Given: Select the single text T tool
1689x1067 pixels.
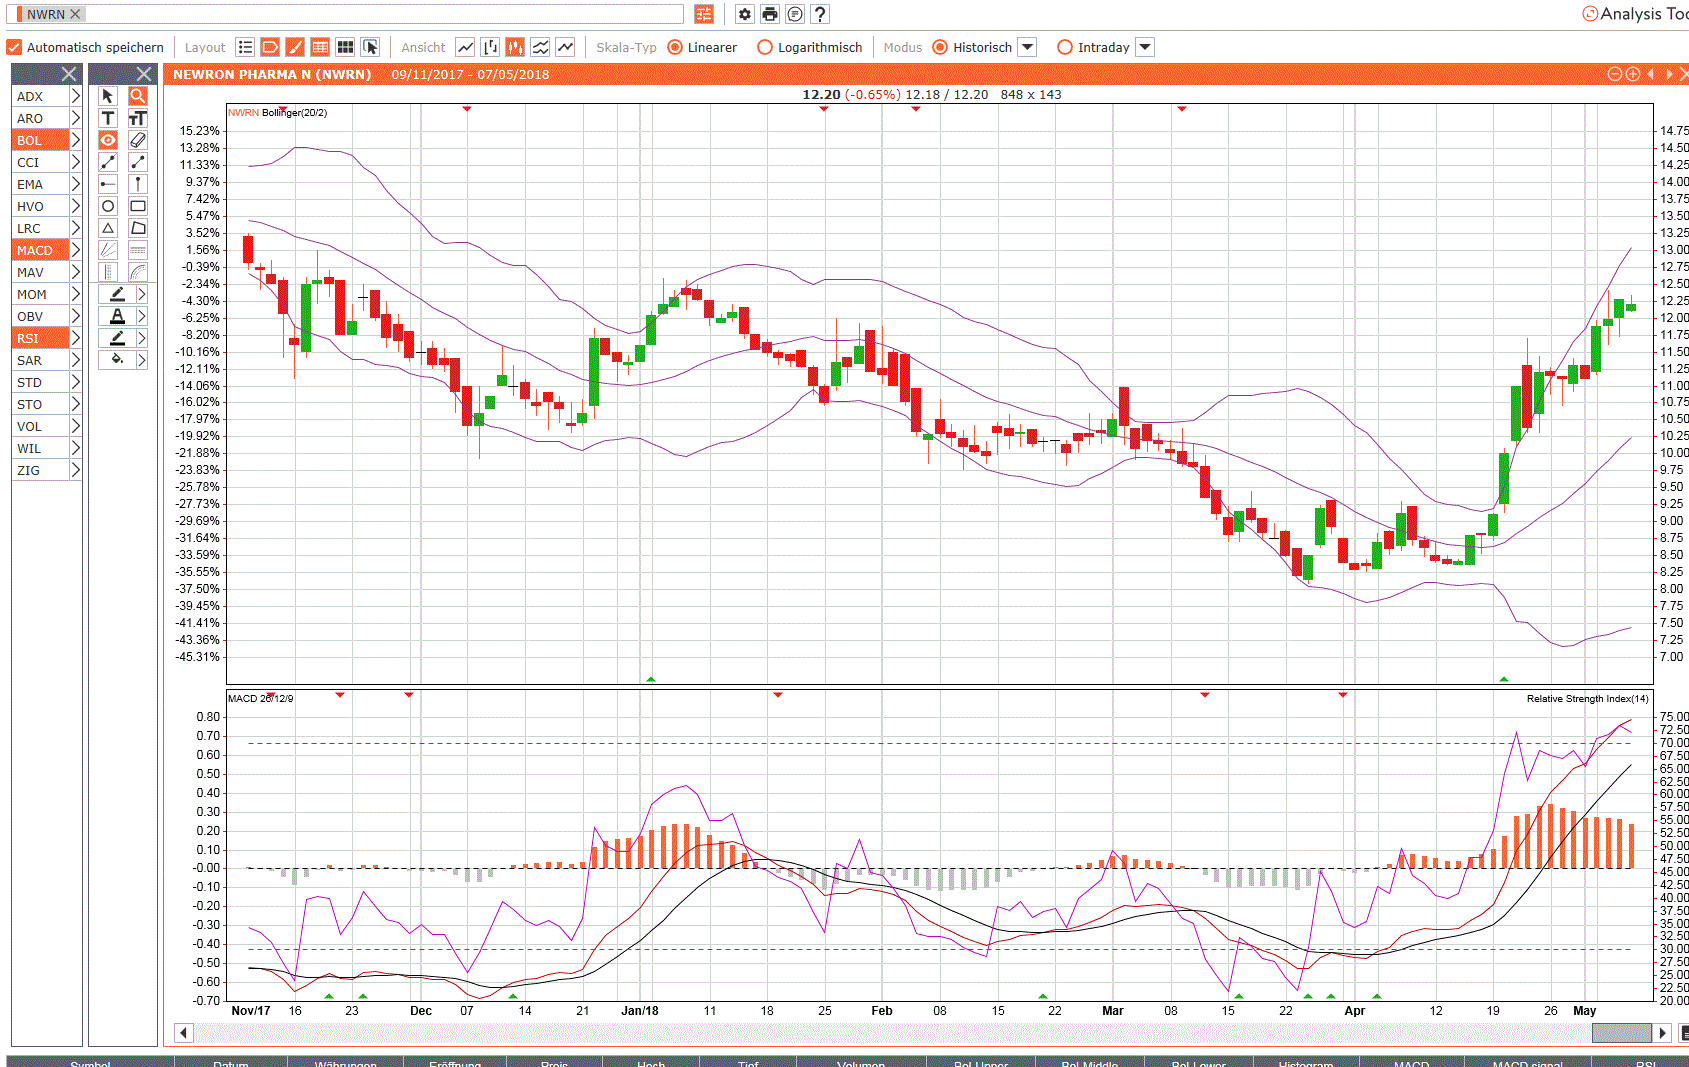Looking at the screenshot, I should 108,118.
